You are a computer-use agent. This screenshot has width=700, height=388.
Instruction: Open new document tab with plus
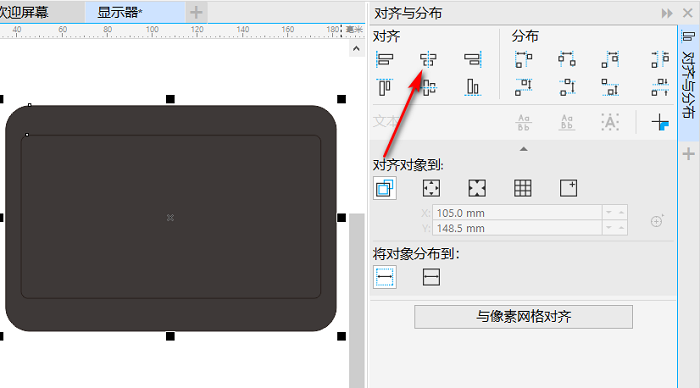point(196,13)
